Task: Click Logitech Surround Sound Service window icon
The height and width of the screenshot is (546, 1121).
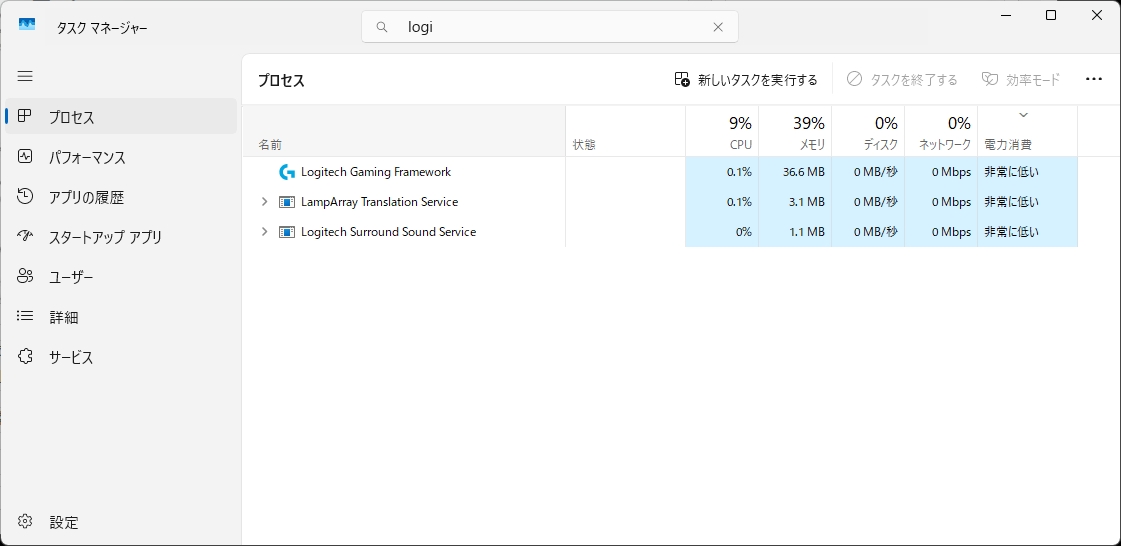Action: click(287, 232)
